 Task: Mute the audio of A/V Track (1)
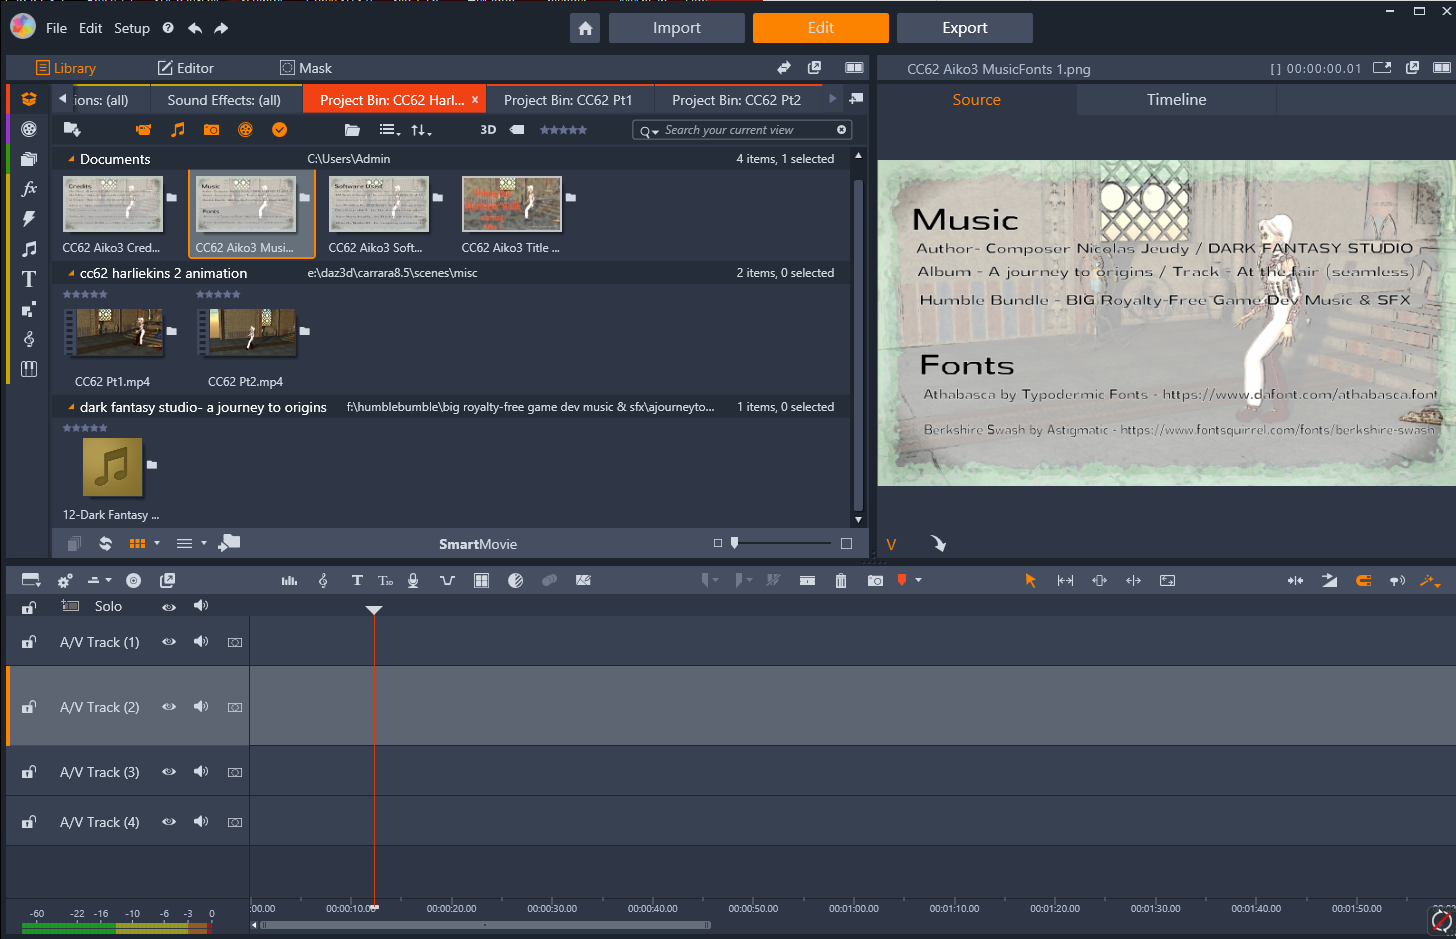pos(201,642)
